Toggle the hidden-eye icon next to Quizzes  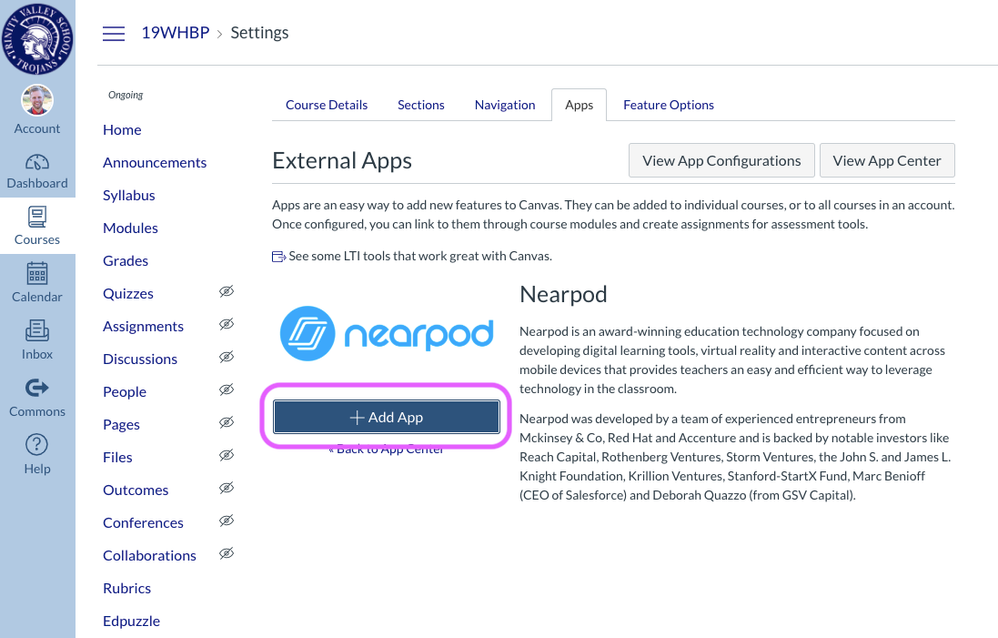[x=226, y=292]
